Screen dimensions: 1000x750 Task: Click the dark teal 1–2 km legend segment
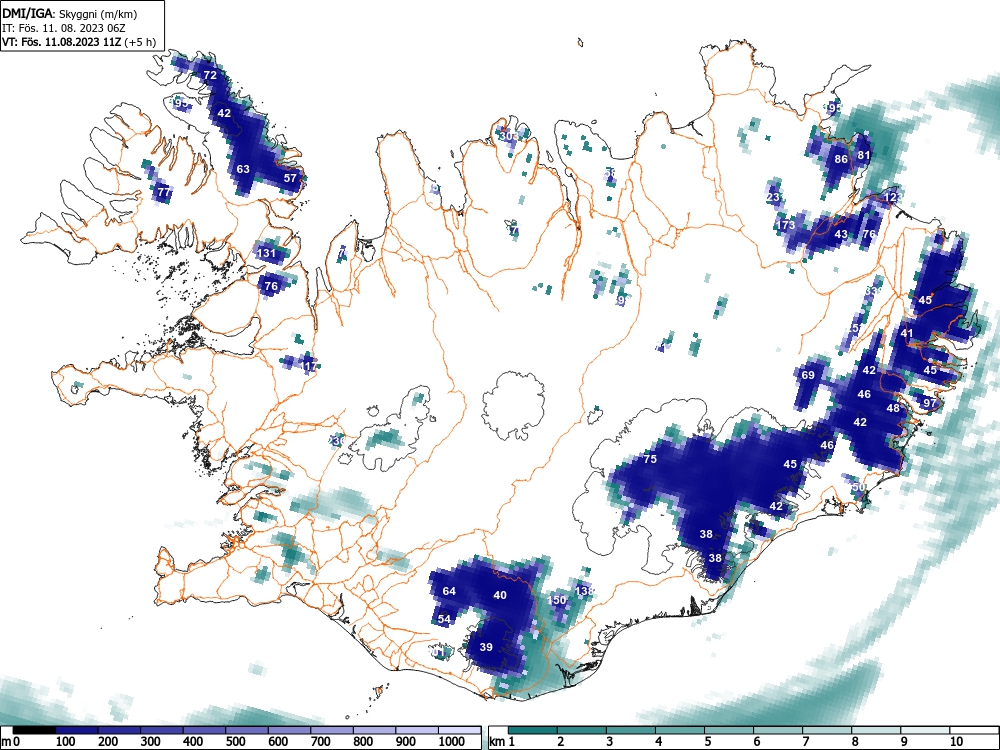tap(533, 730)
